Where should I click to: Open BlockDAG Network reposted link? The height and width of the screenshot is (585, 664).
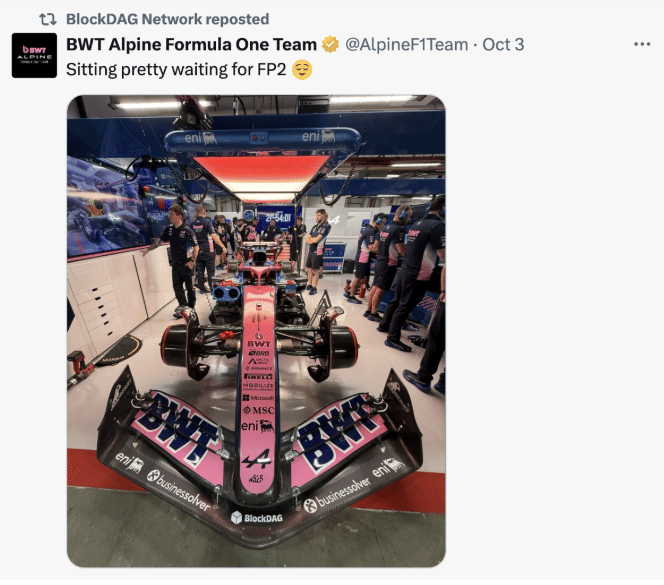(x=167, y=19)
